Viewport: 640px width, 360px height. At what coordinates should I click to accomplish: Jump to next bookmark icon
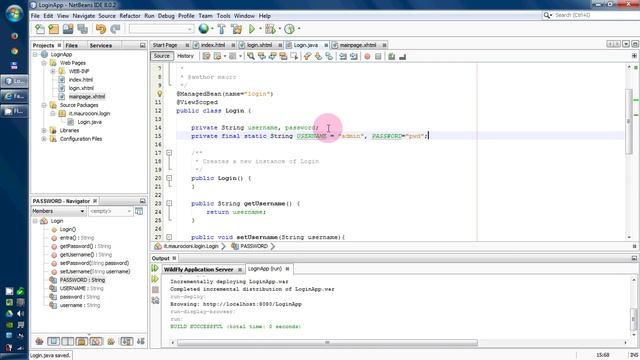[318, 56]
